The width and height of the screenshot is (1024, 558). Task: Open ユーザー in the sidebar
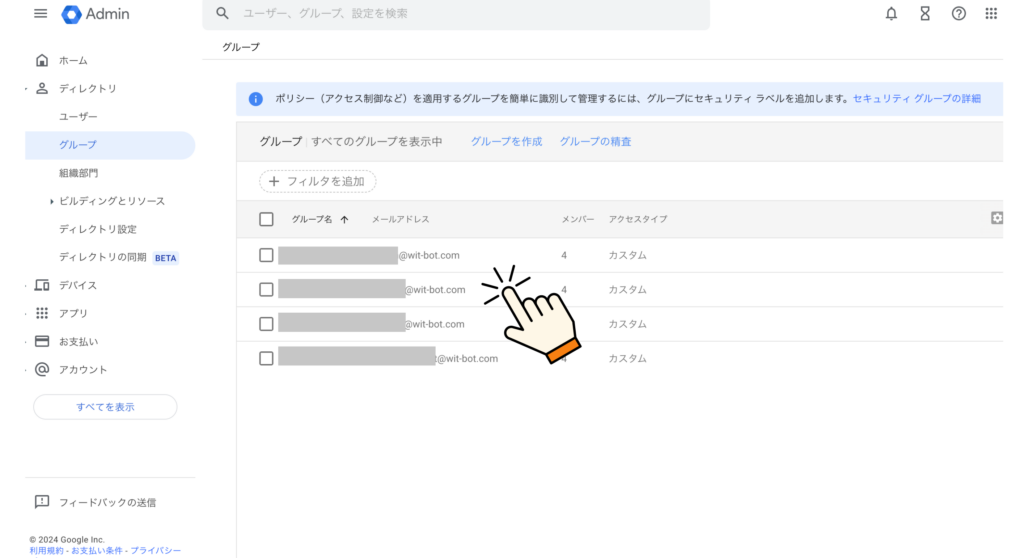(x=78, y=117)
